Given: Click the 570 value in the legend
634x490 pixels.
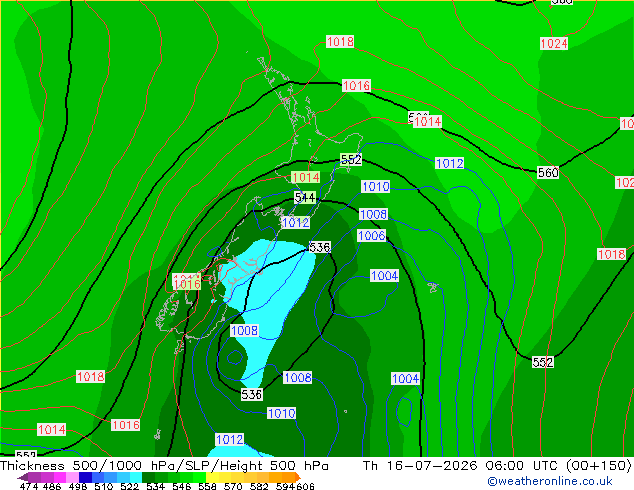Looking at the screenshot, I should (232, 486).
